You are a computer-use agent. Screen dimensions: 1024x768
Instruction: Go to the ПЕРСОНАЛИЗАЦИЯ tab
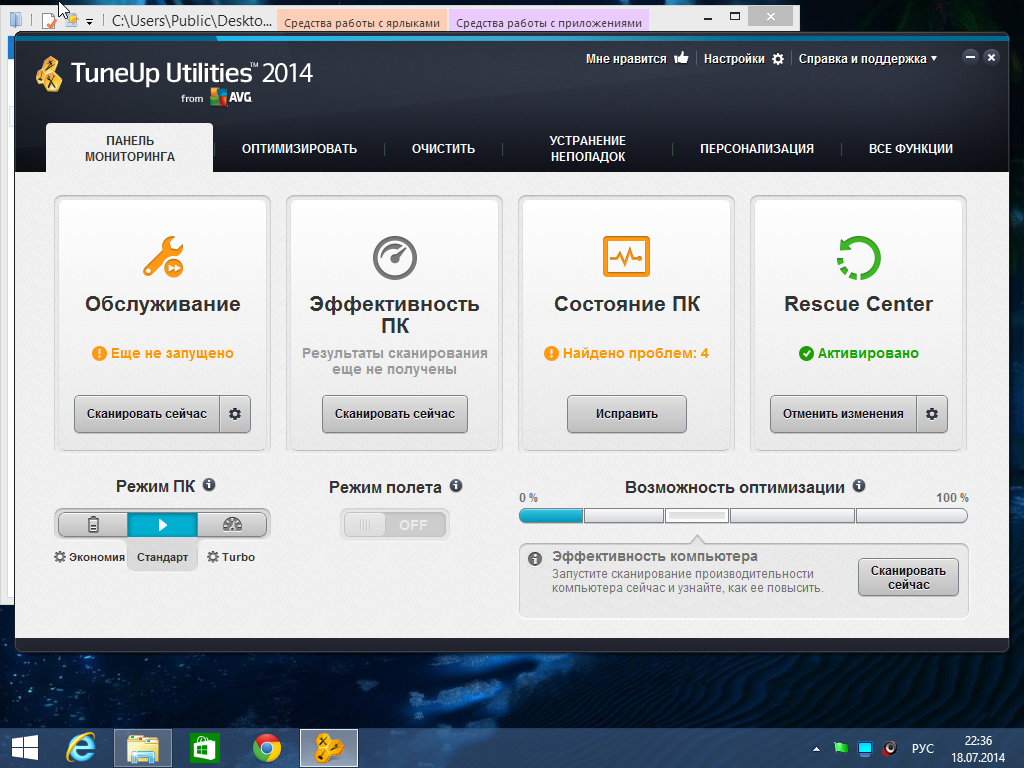click(757, 149)
